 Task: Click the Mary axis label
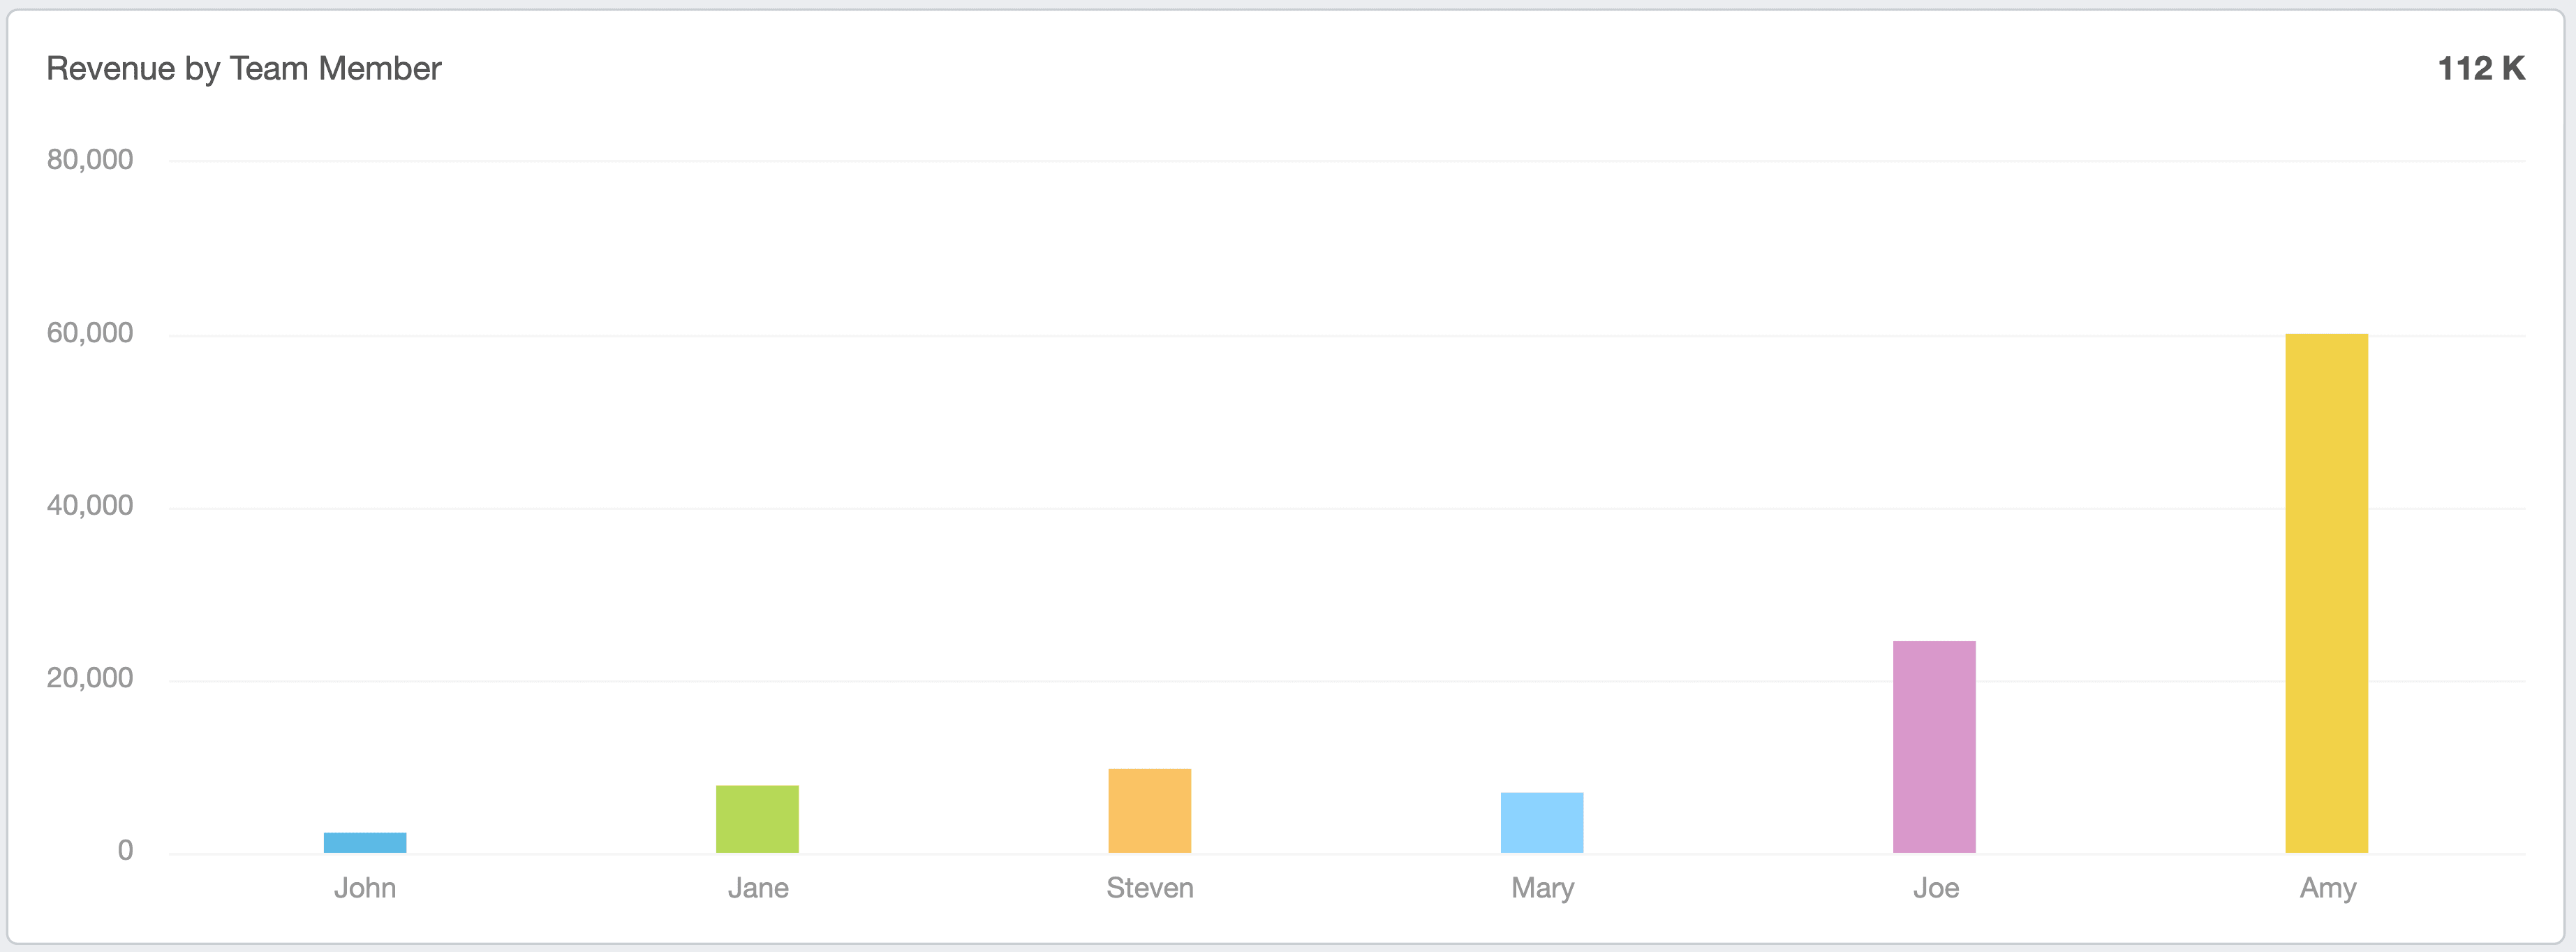point(1542,888)
